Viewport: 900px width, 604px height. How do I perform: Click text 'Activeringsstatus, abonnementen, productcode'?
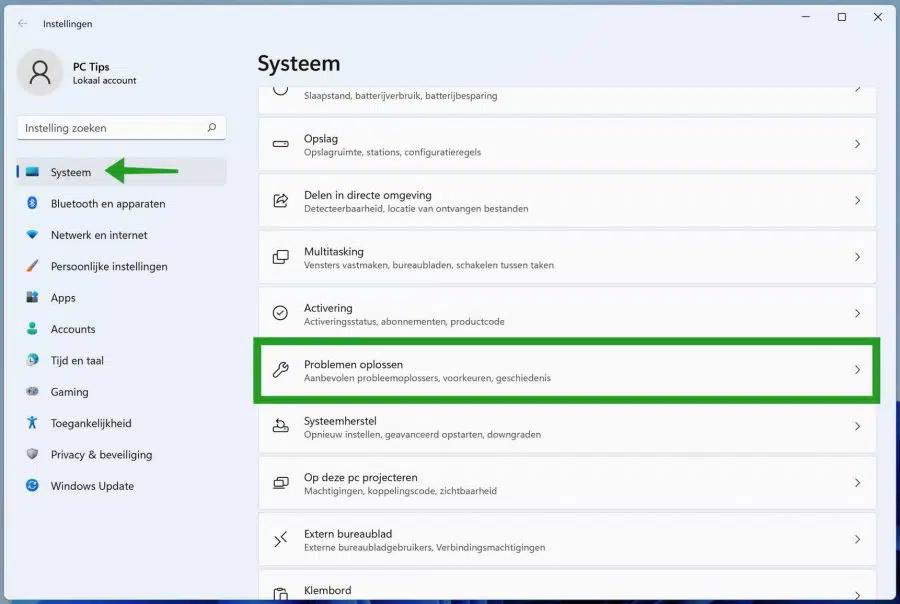(x=404, y=322)
